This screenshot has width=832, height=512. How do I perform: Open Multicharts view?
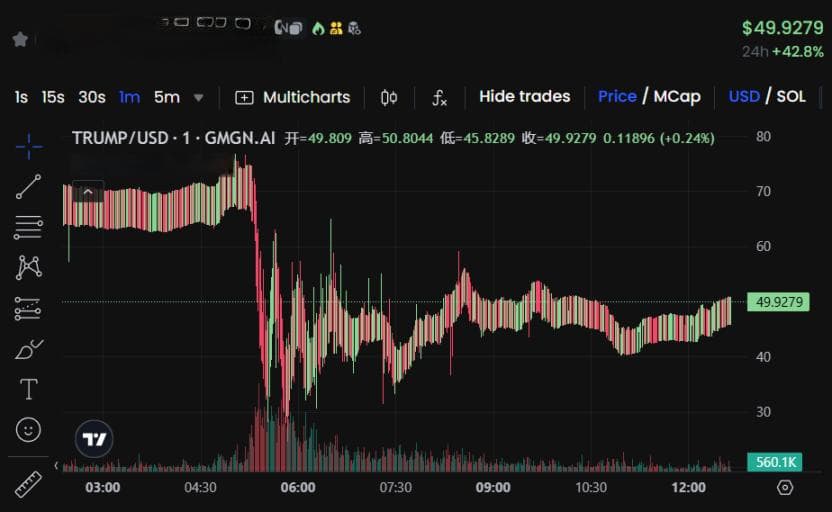click(x=292, y=98)
